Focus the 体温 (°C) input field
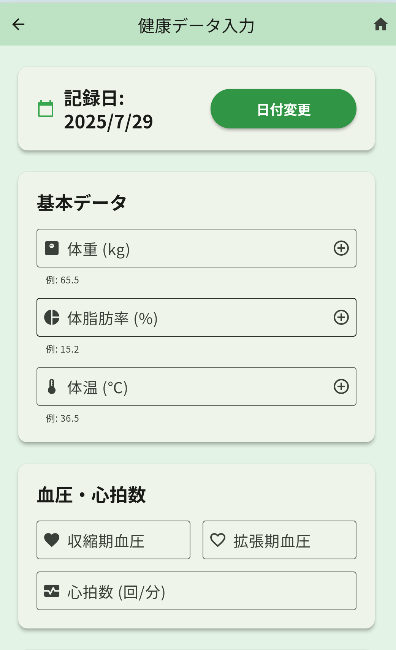Screen dimensions: 396x650 tap(196, 386)
